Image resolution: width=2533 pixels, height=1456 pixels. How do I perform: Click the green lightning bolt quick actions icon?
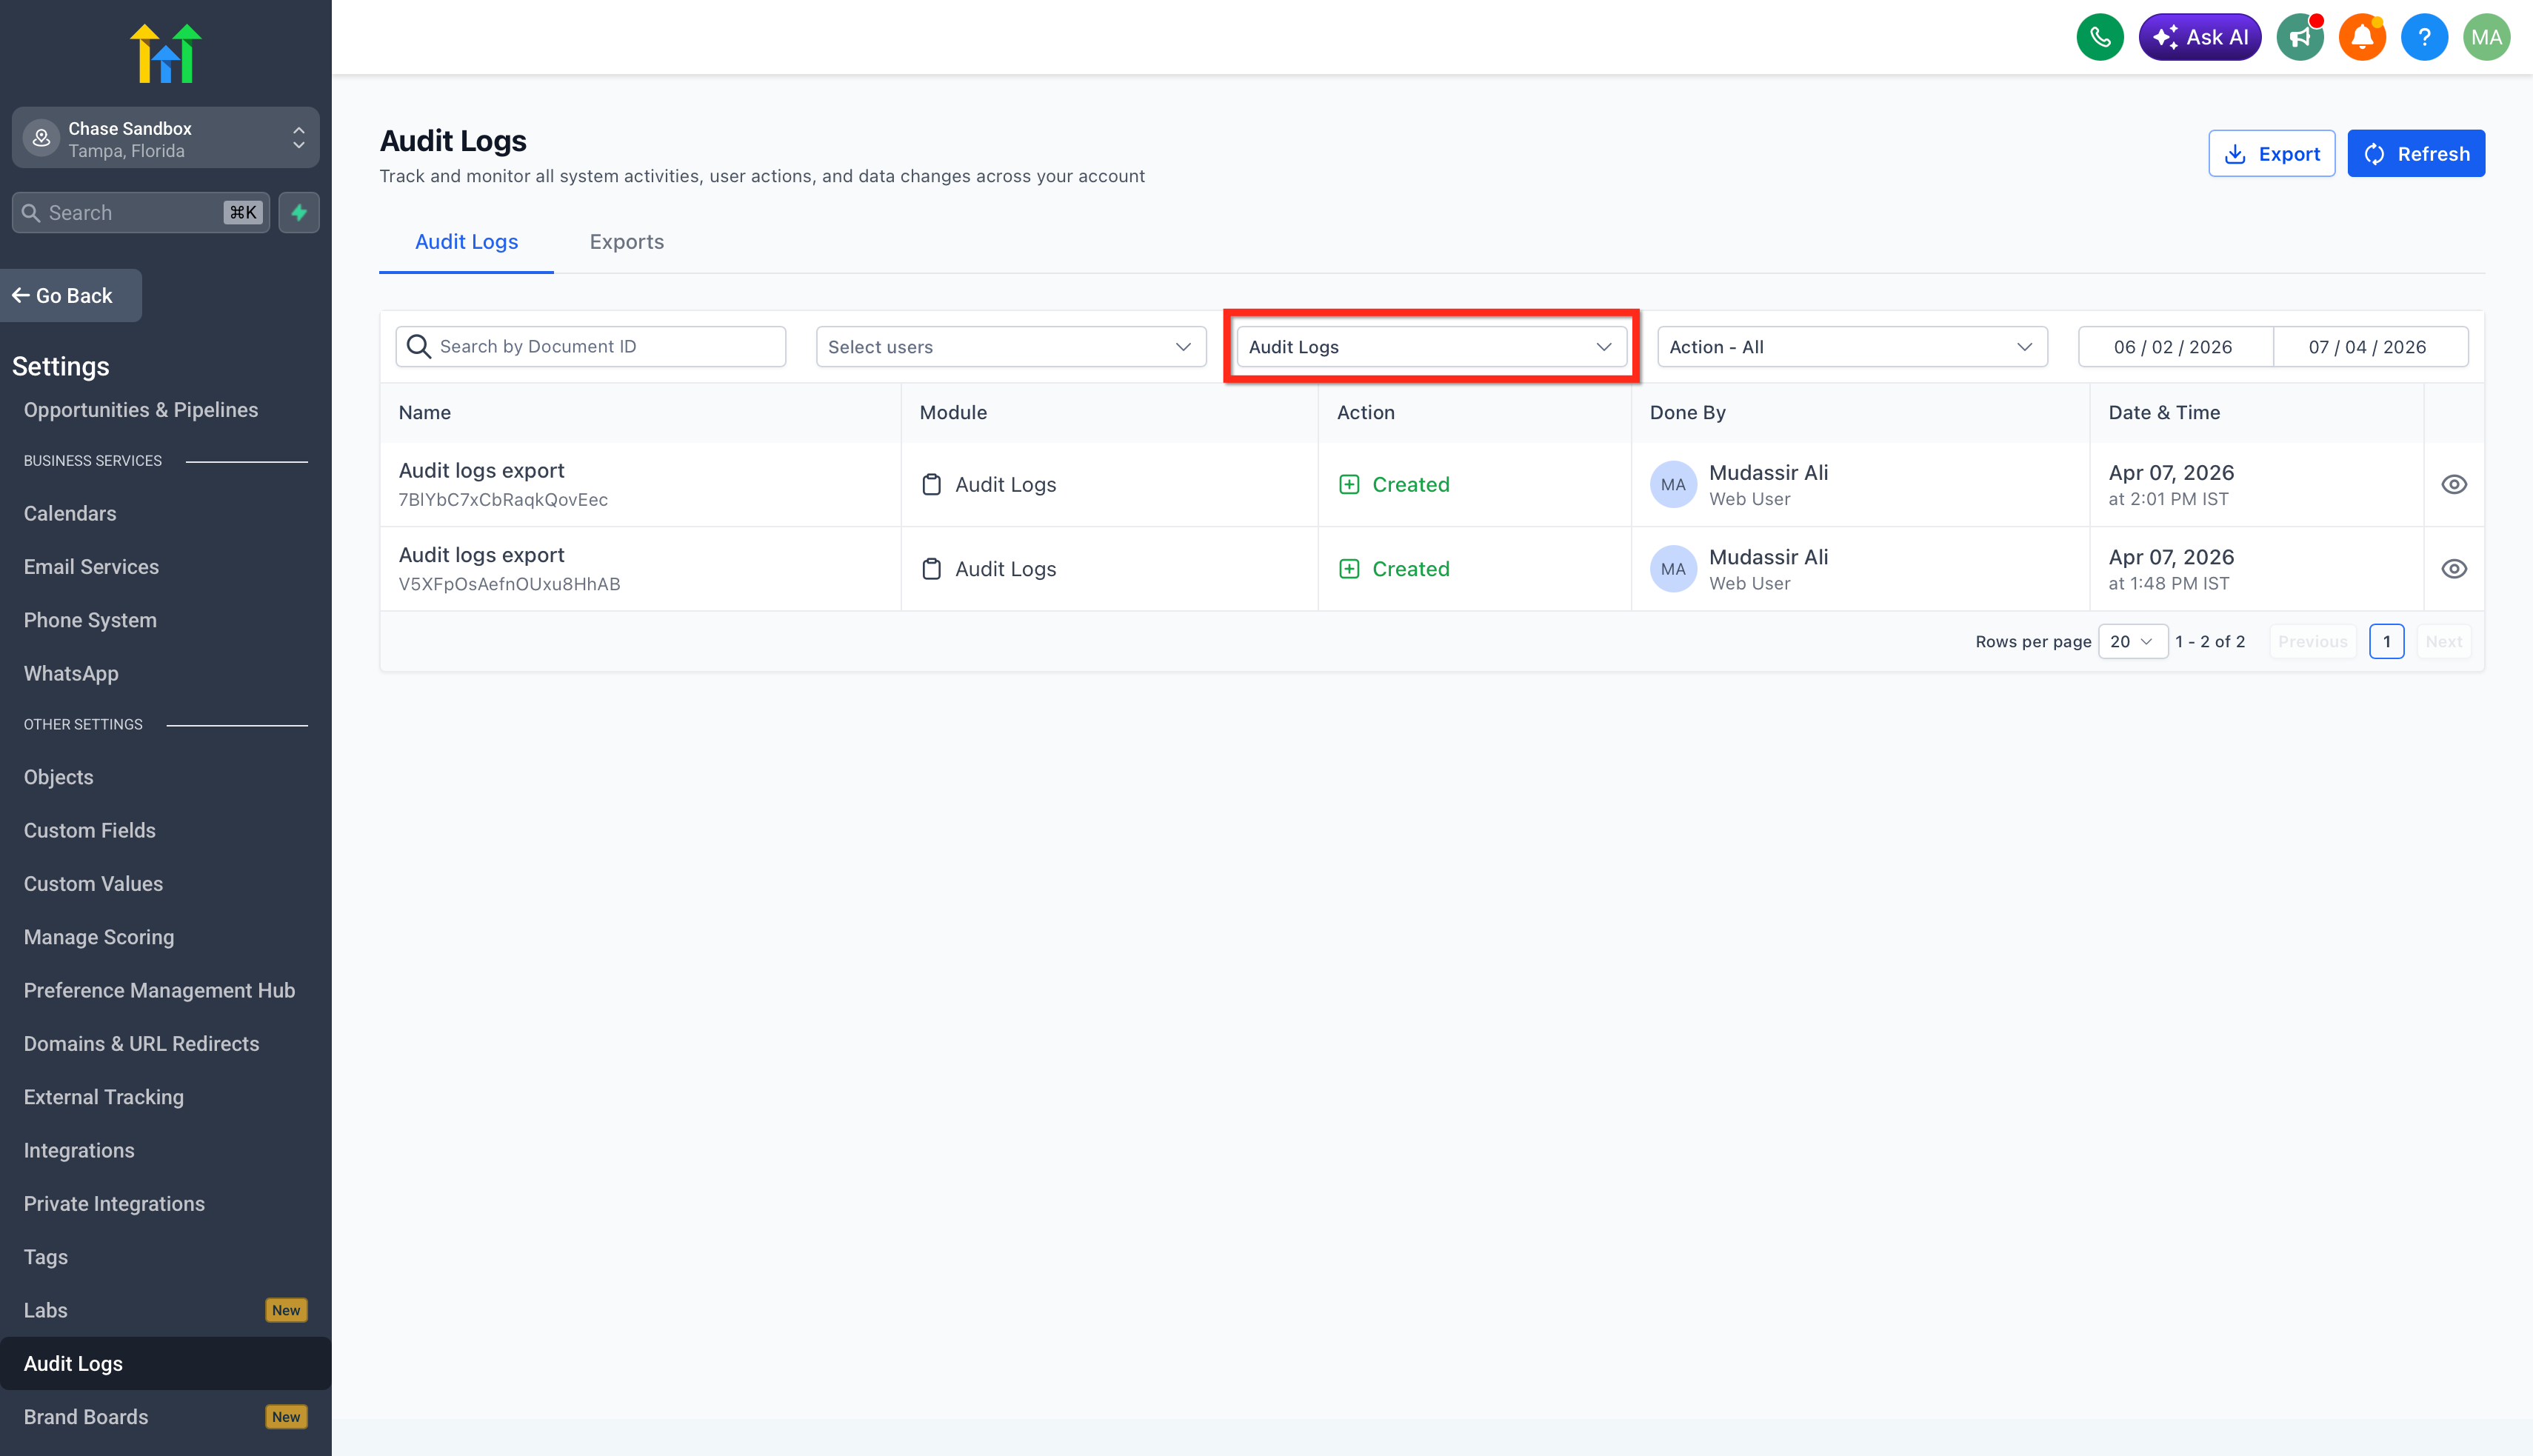point(299,213)
